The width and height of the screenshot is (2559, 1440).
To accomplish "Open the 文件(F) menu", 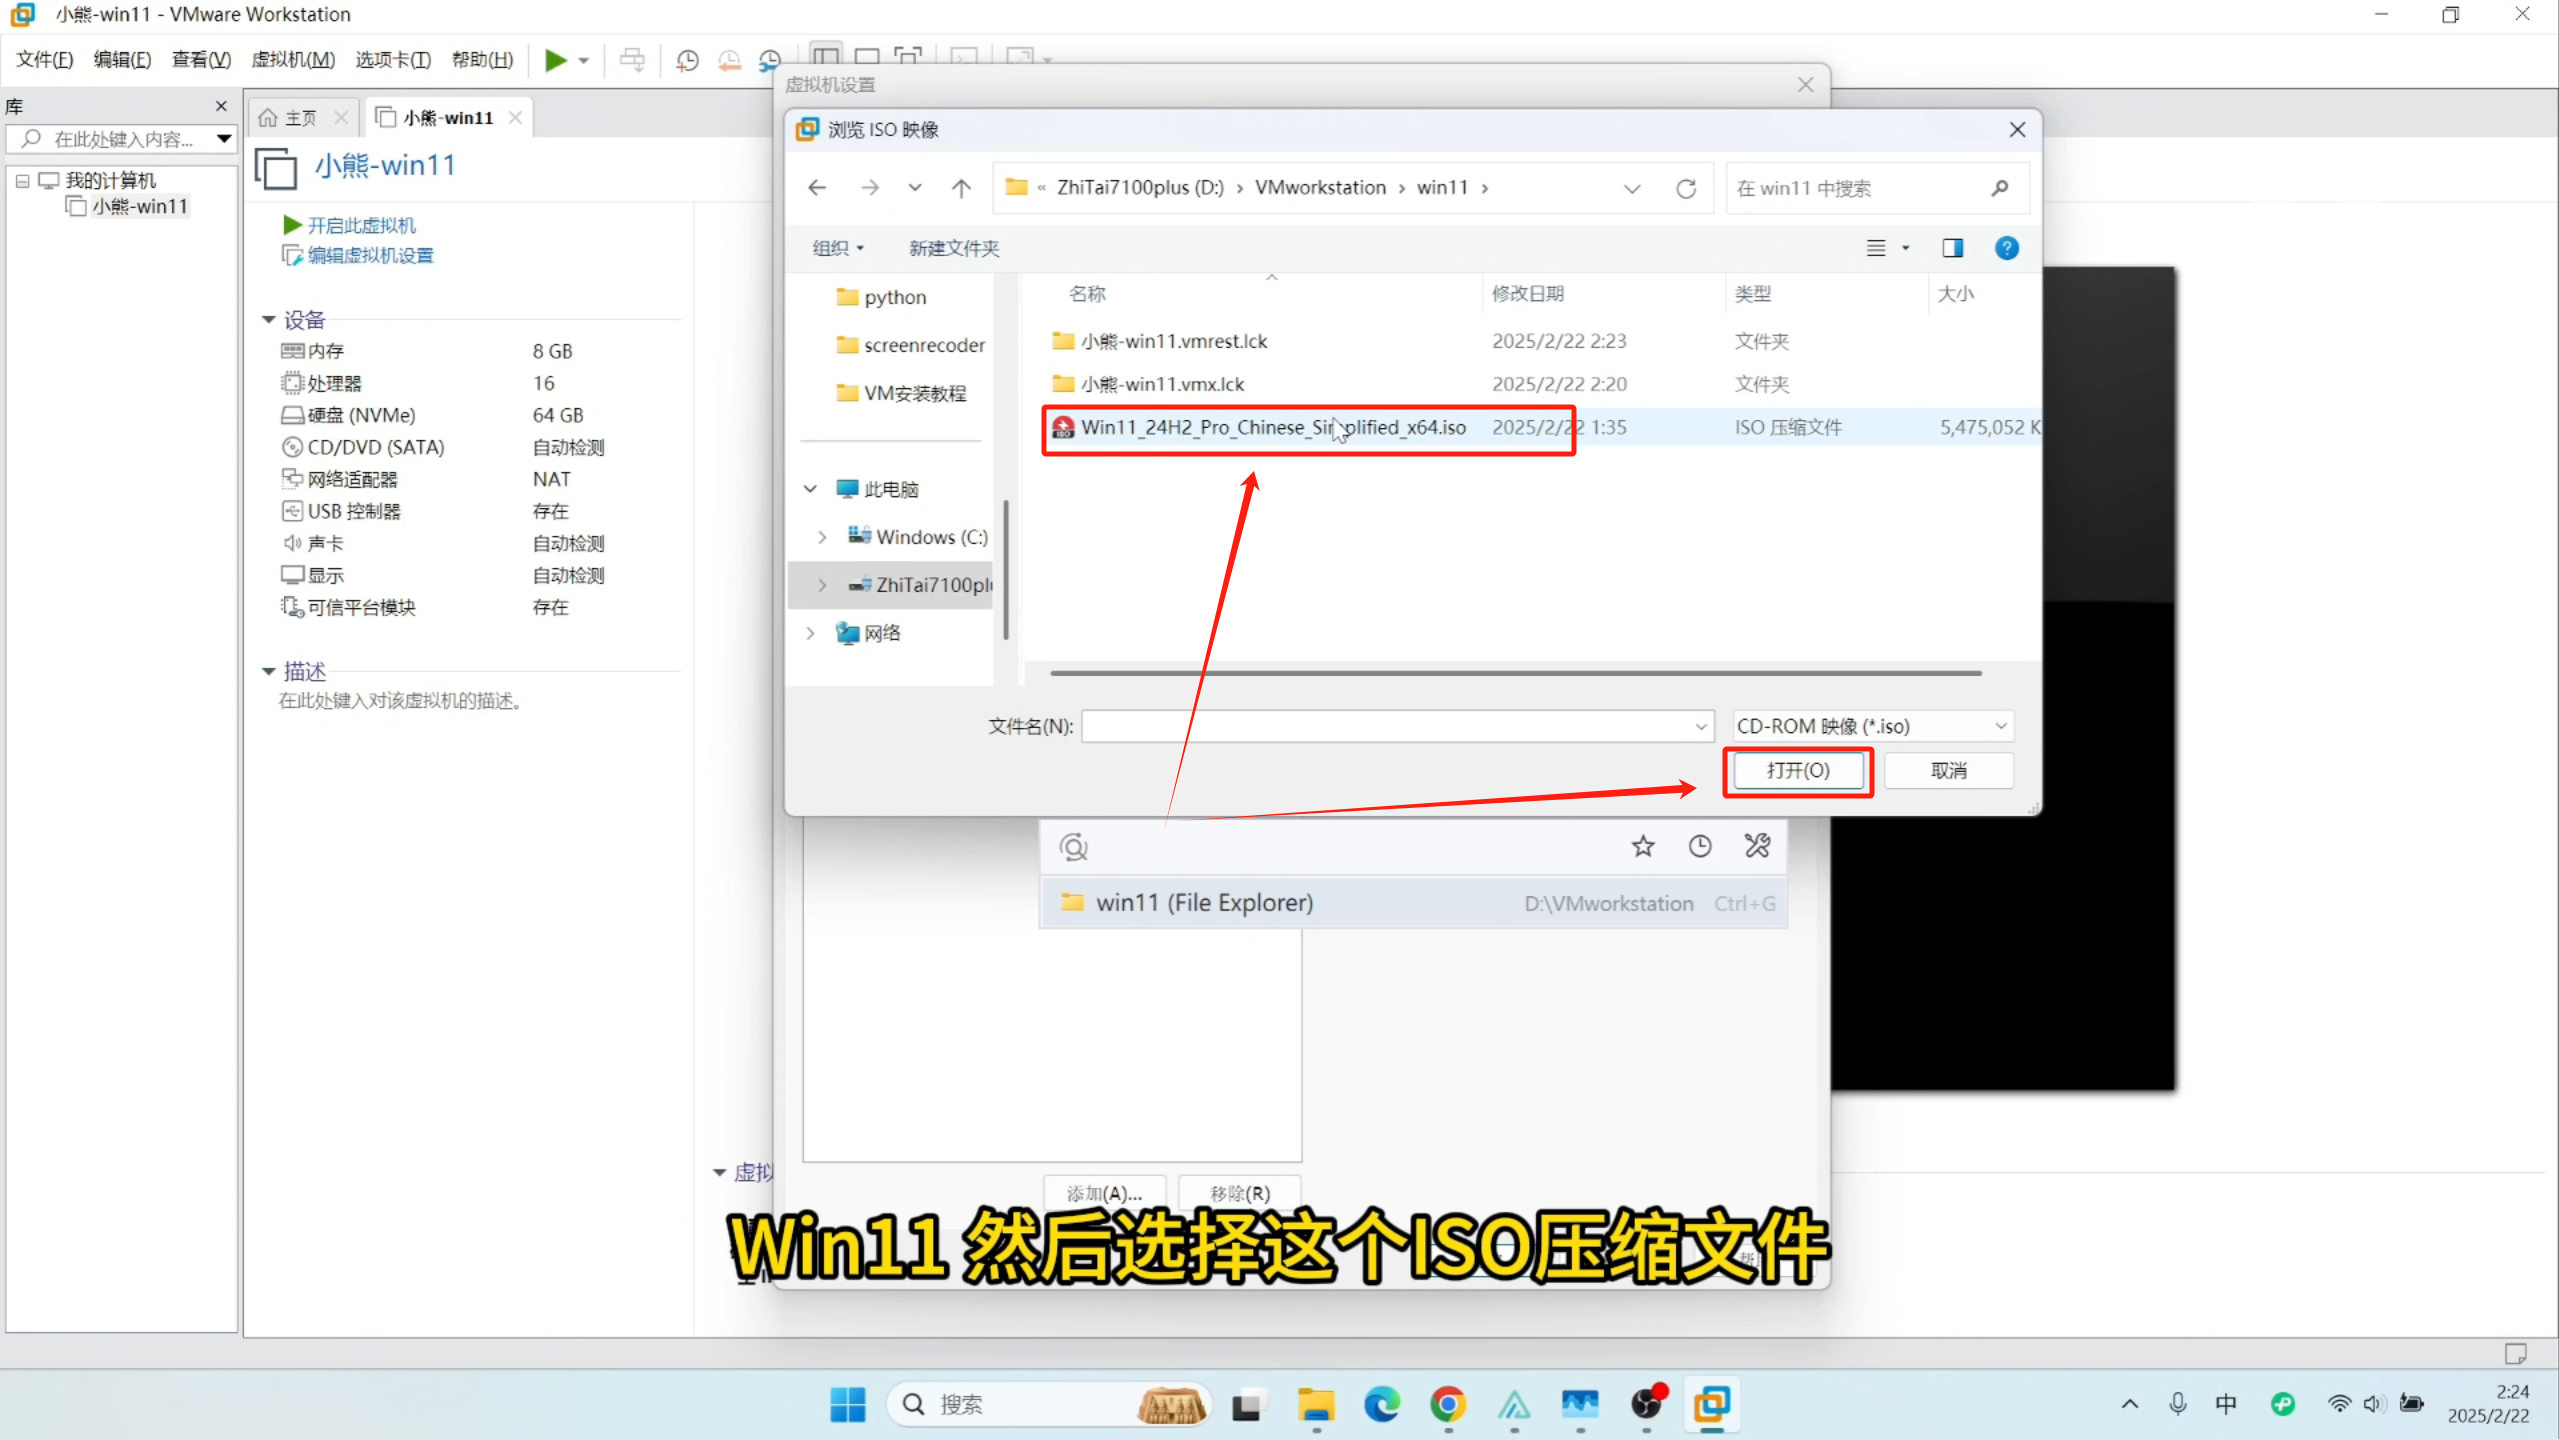I will pyautogui.click(x=44, y=60).
